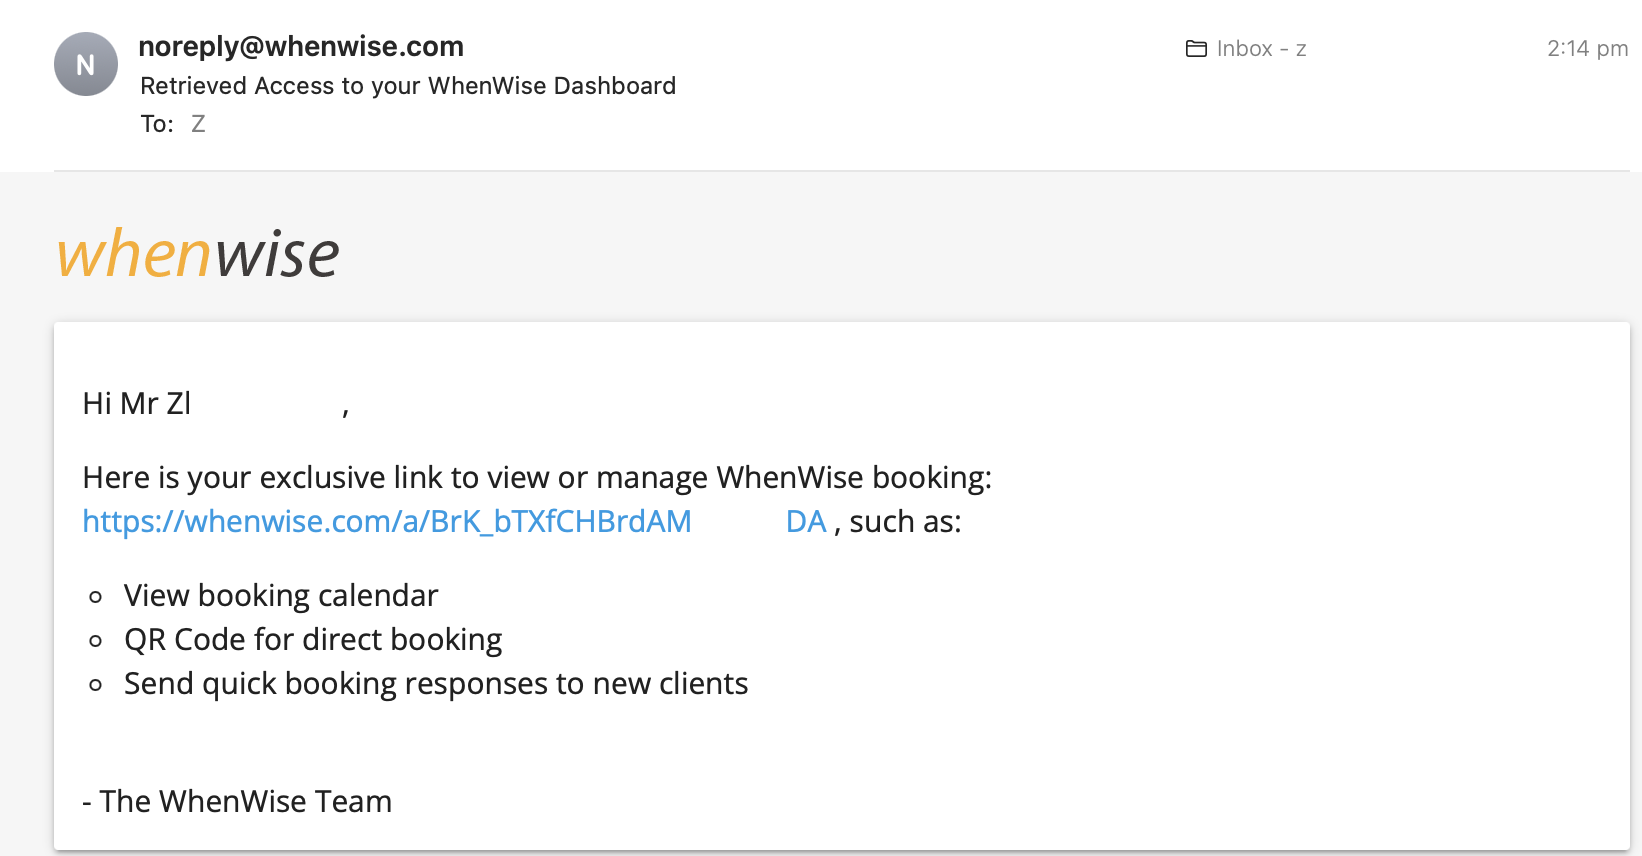Click 'QR Code for direct booking' item
The image size is (1642, 856).
313,640
